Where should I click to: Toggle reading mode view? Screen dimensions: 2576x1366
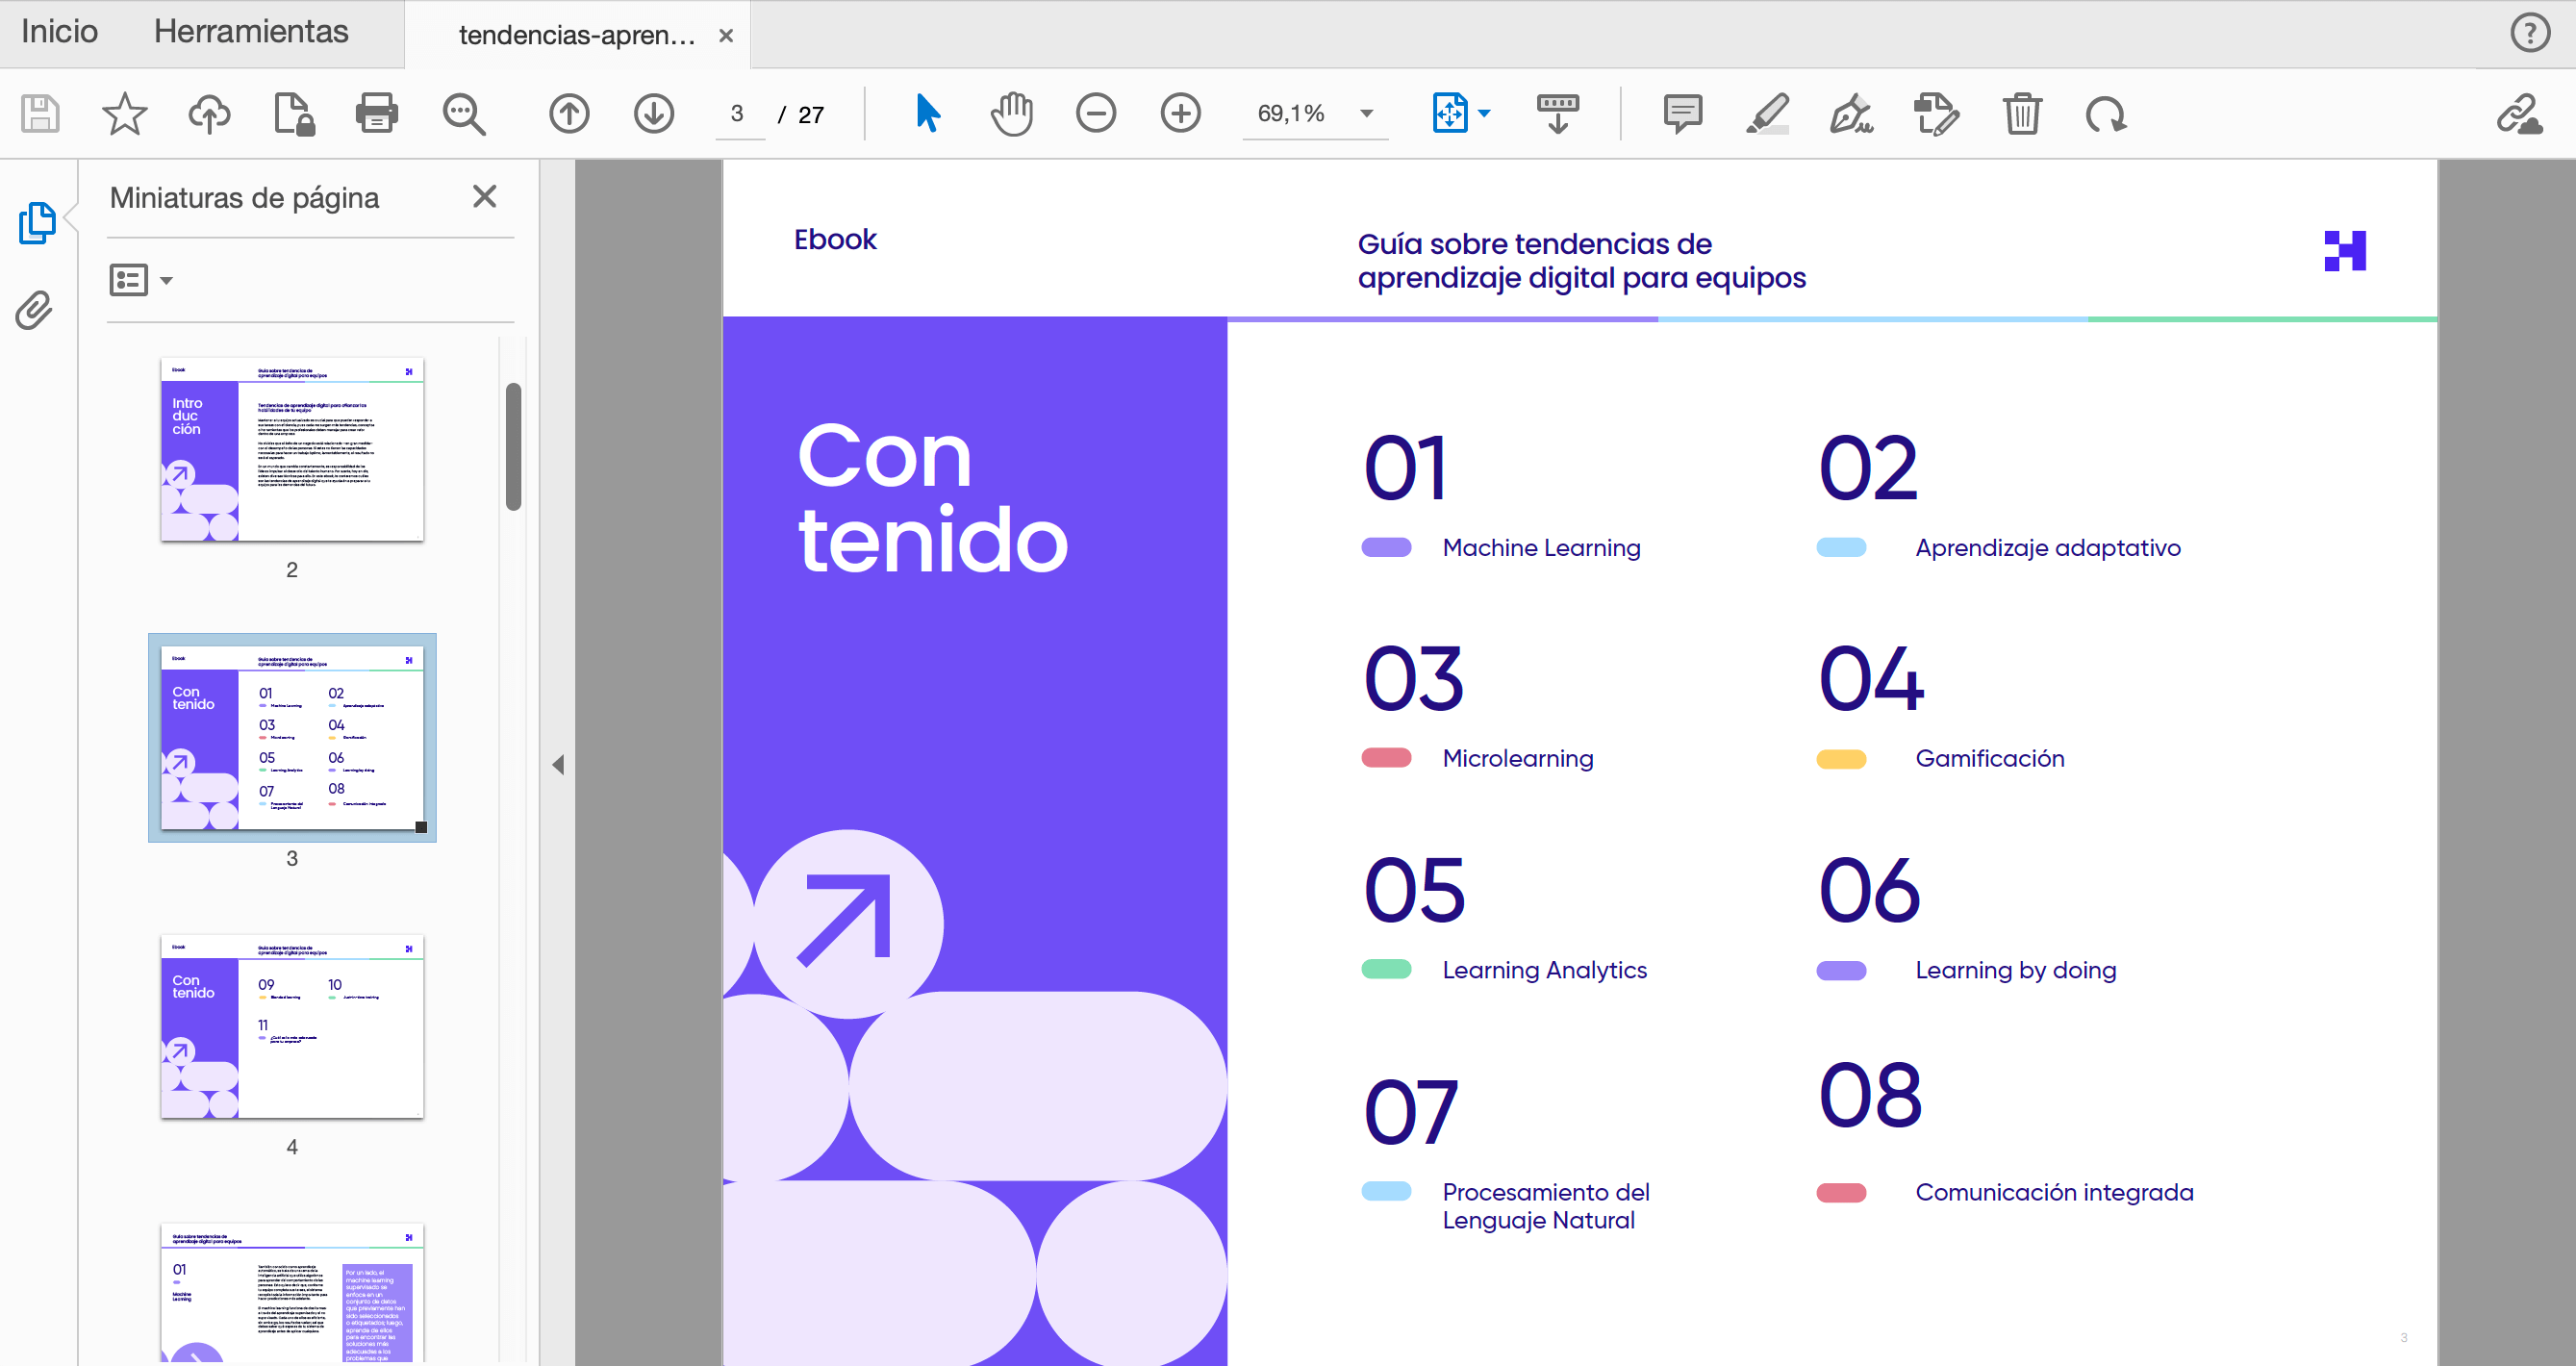pos(1559,113)
